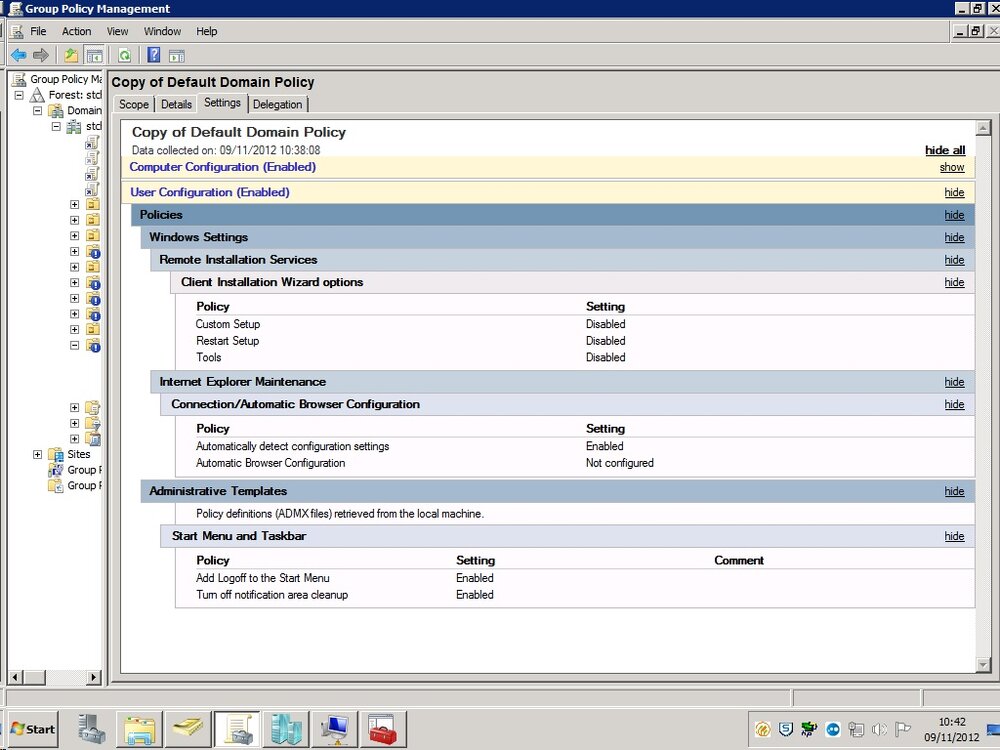Open Windows Explorer from the taskbar
The image size is (1000, 750).
point(140,729)
